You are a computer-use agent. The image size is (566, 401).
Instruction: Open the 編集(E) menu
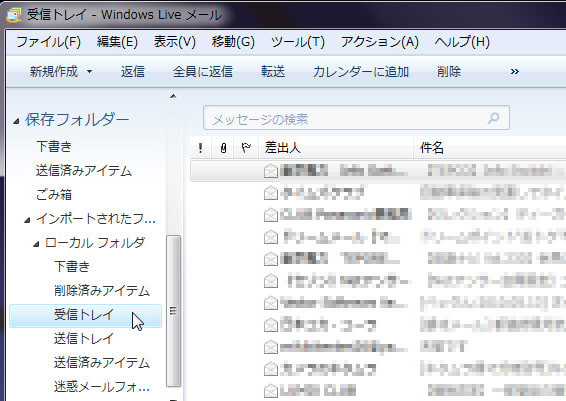tap(117, 42)
